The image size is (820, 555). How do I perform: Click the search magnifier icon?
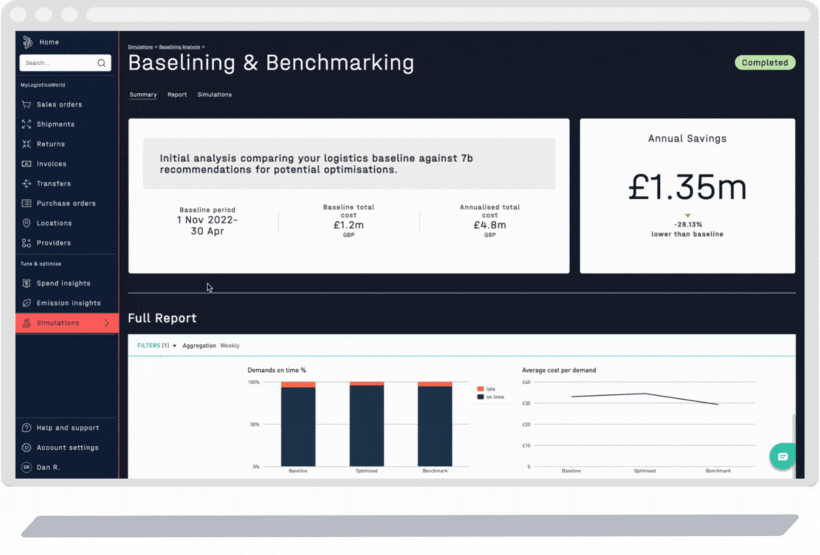click(101, 63)
